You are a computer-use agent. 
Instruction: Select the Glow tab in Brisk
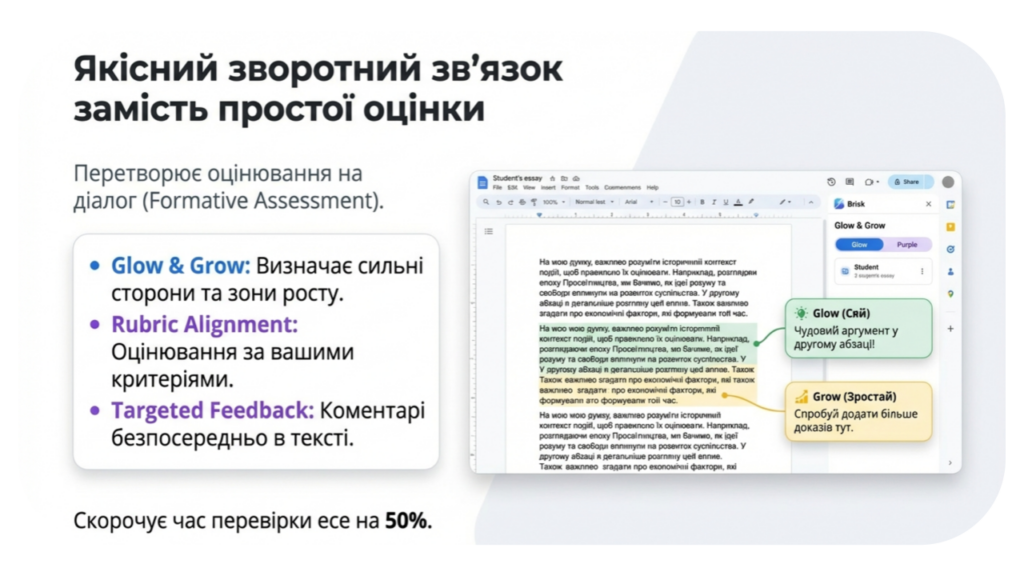pos(859,244)
